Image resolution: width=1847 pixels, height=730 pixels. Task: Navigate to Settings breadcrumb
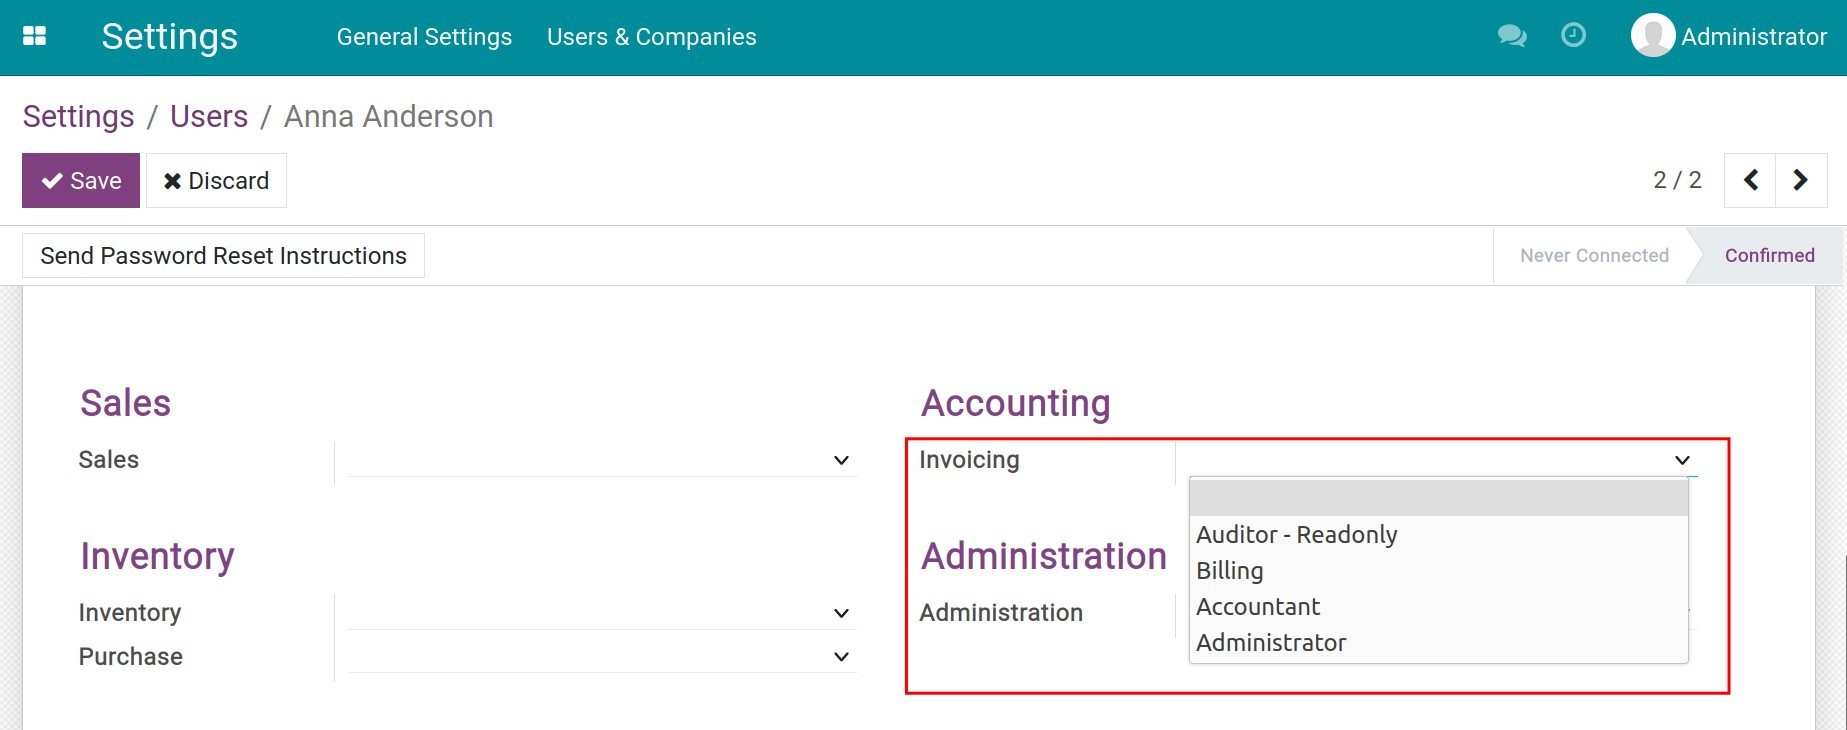pos(78,117)
